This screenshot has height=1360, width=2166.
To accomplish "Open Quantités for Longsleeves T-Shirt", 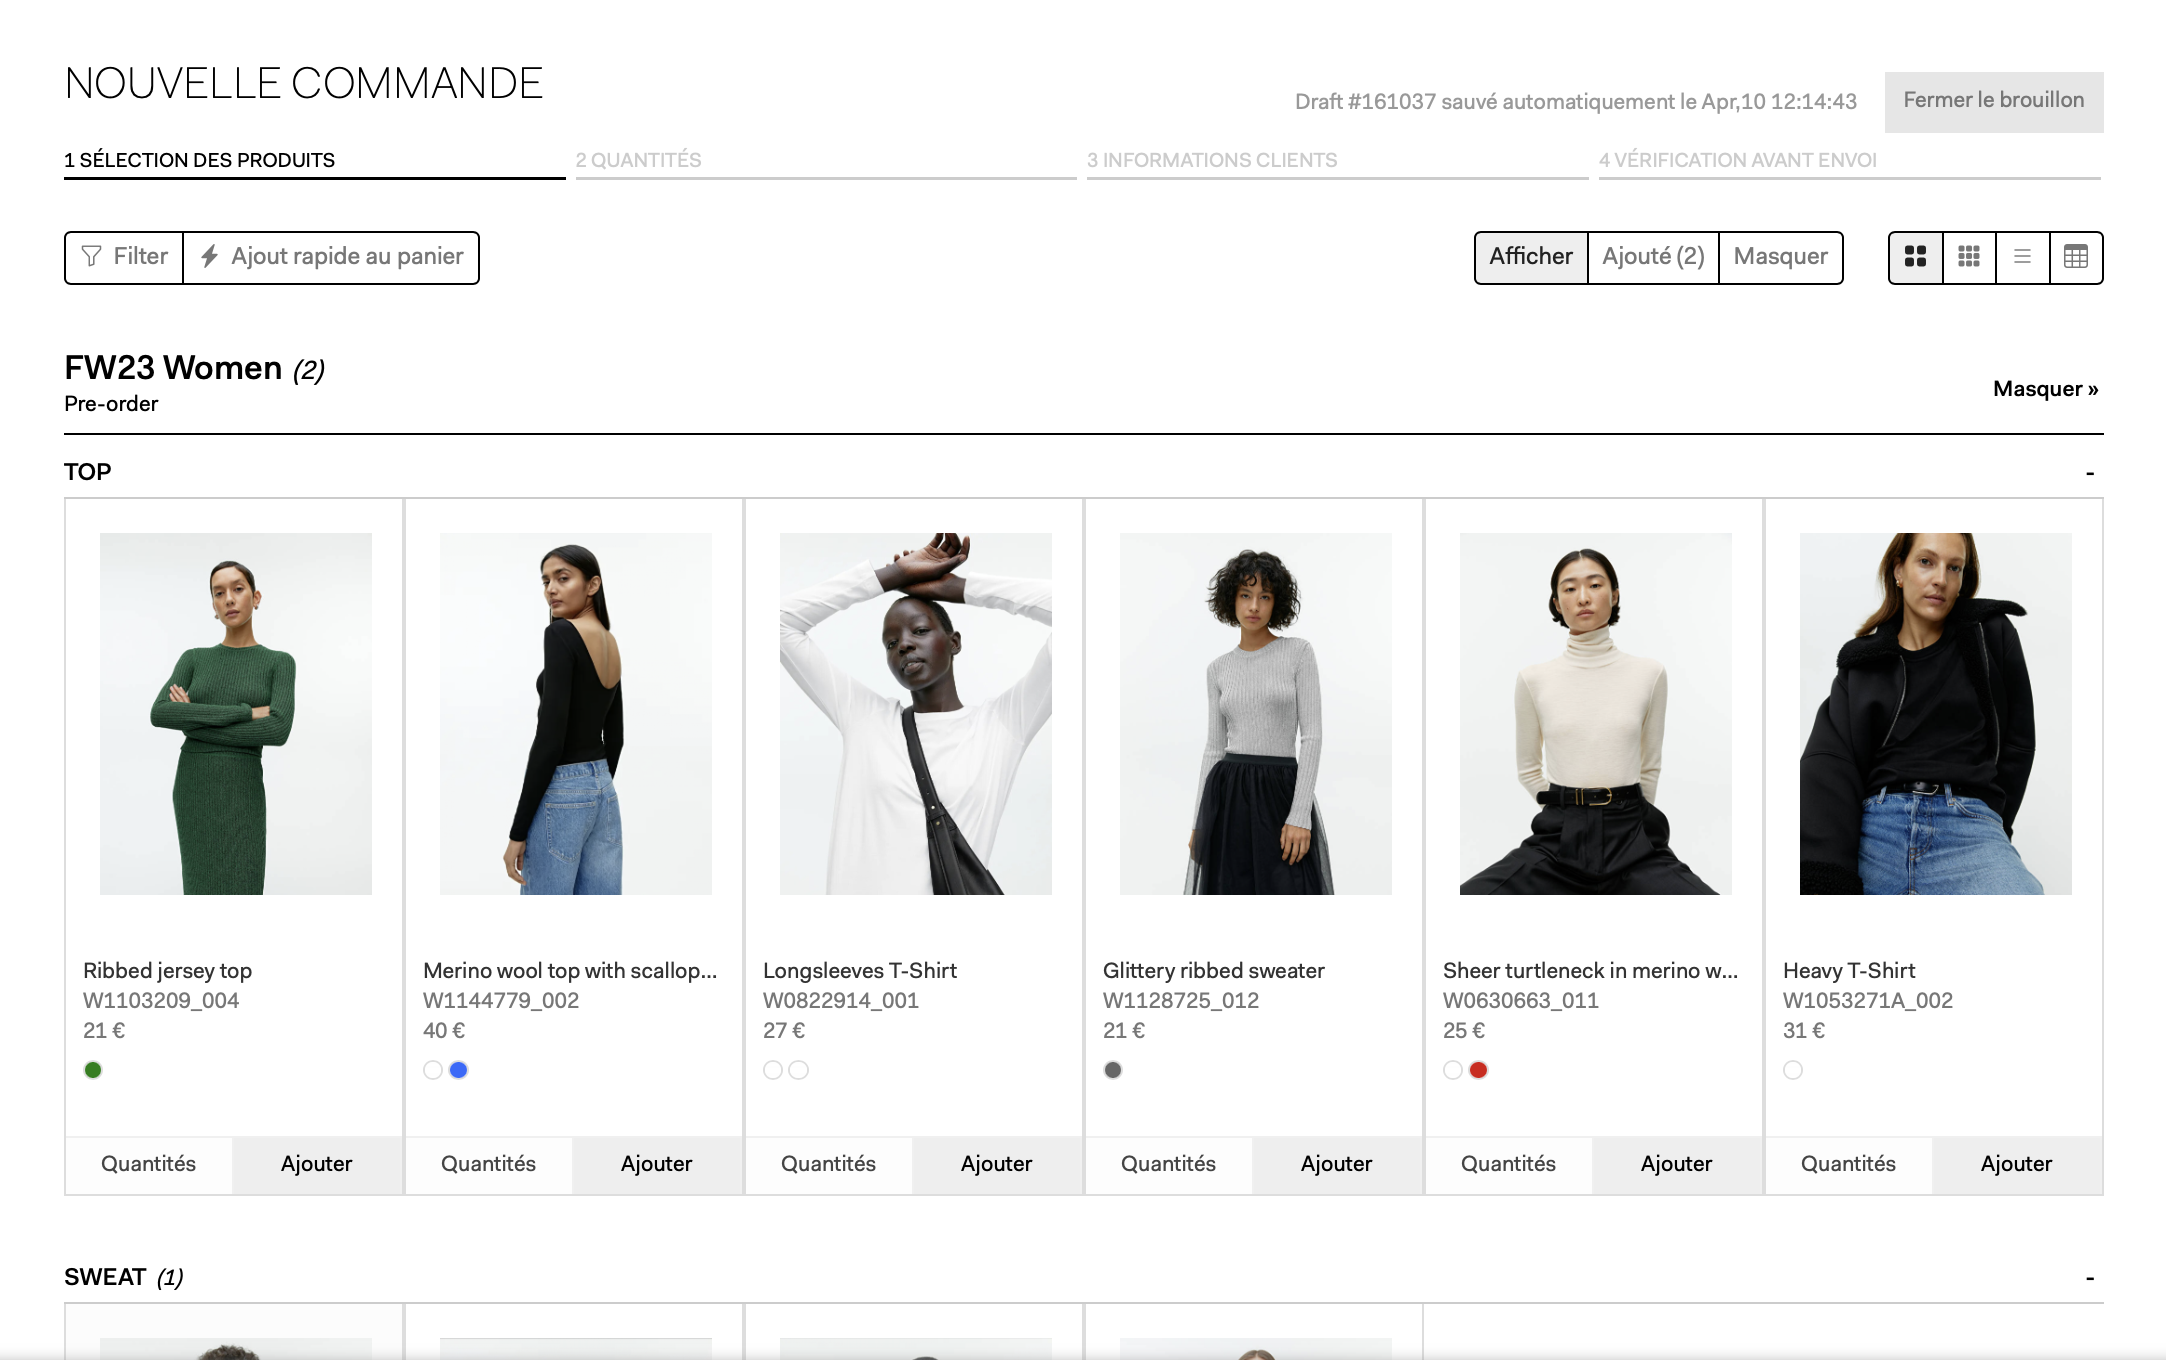I will (829, 1165).
